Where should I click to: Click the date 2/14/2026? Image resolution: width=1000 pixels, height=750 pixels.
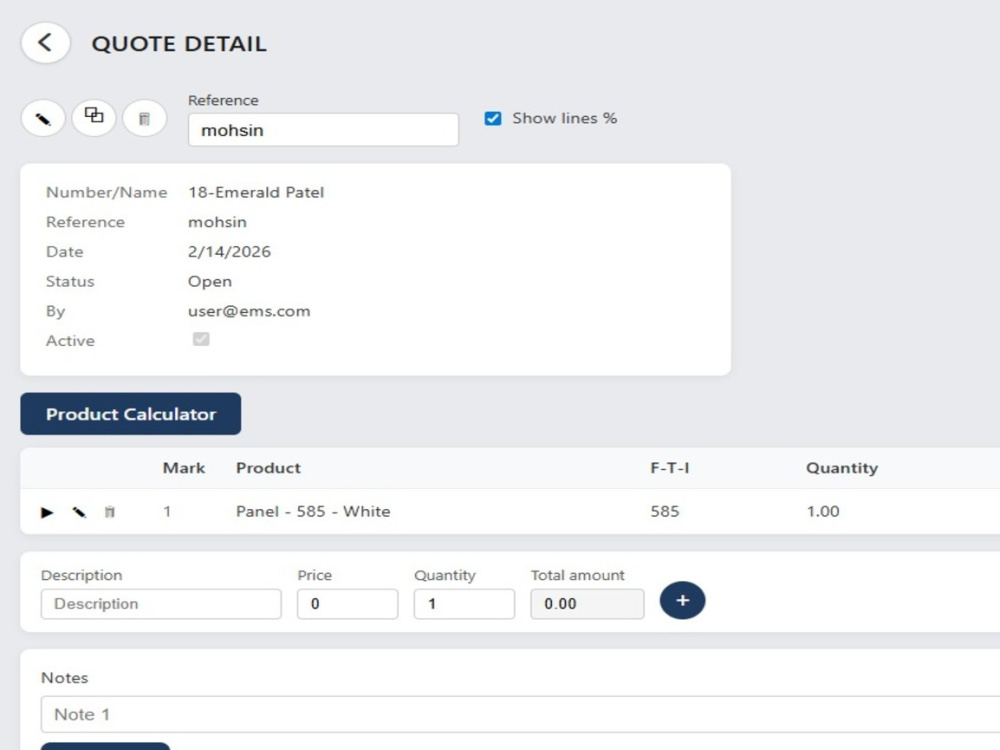point(229,252)
